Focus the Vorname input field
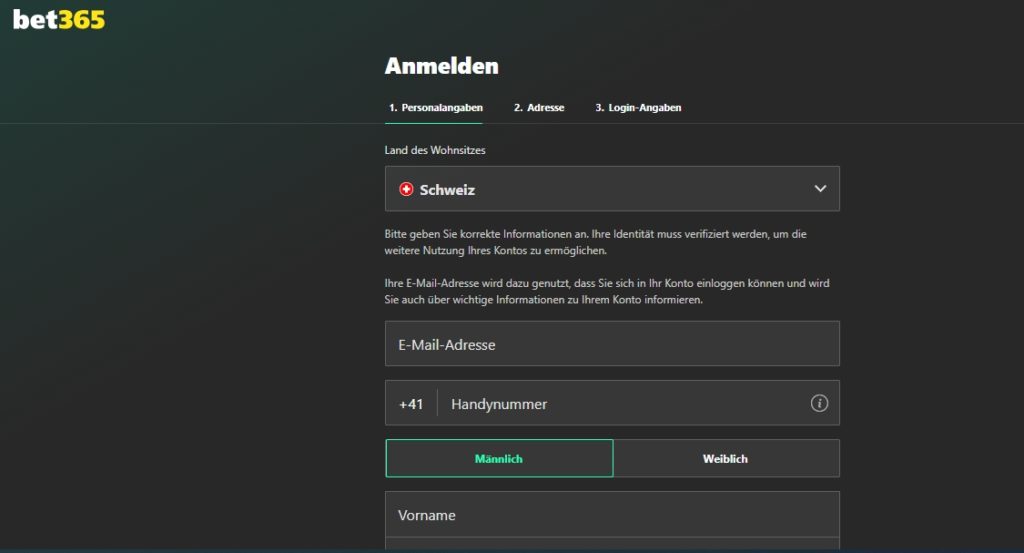Screen dimensions: 1024x553 (x=612, y=514)
